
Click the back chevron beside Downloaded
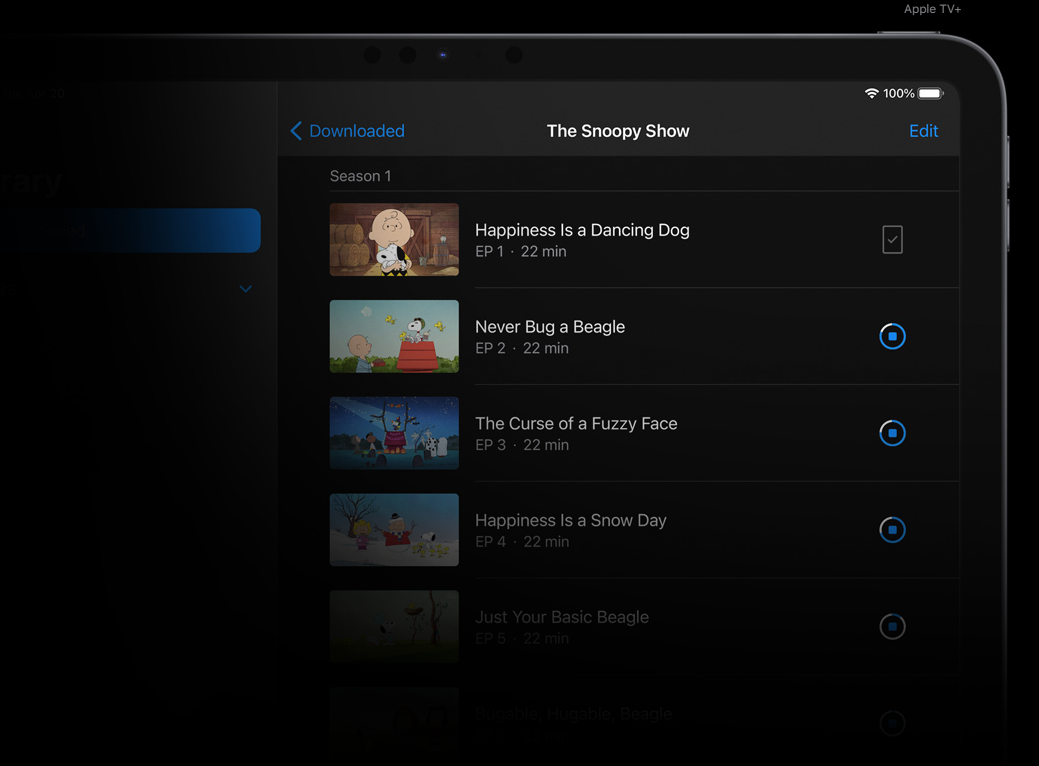(x=296, y=131)
